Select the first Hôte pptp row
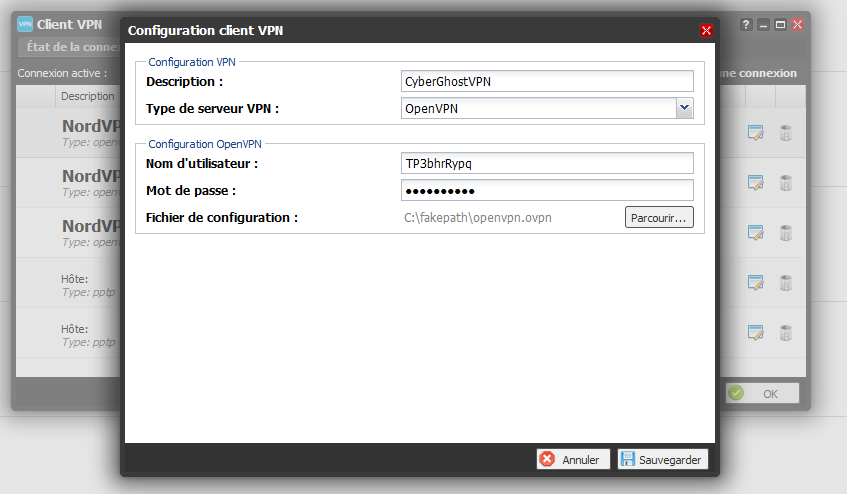847x494 pixels. coord(69,282)
